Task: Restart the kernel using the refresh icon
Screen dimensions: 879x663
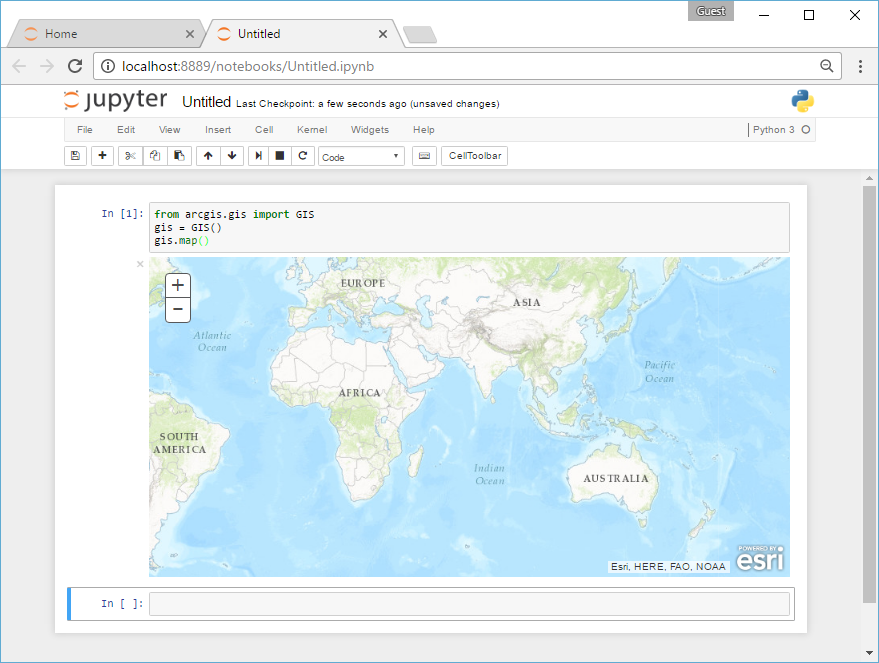Action: (304, 156)
